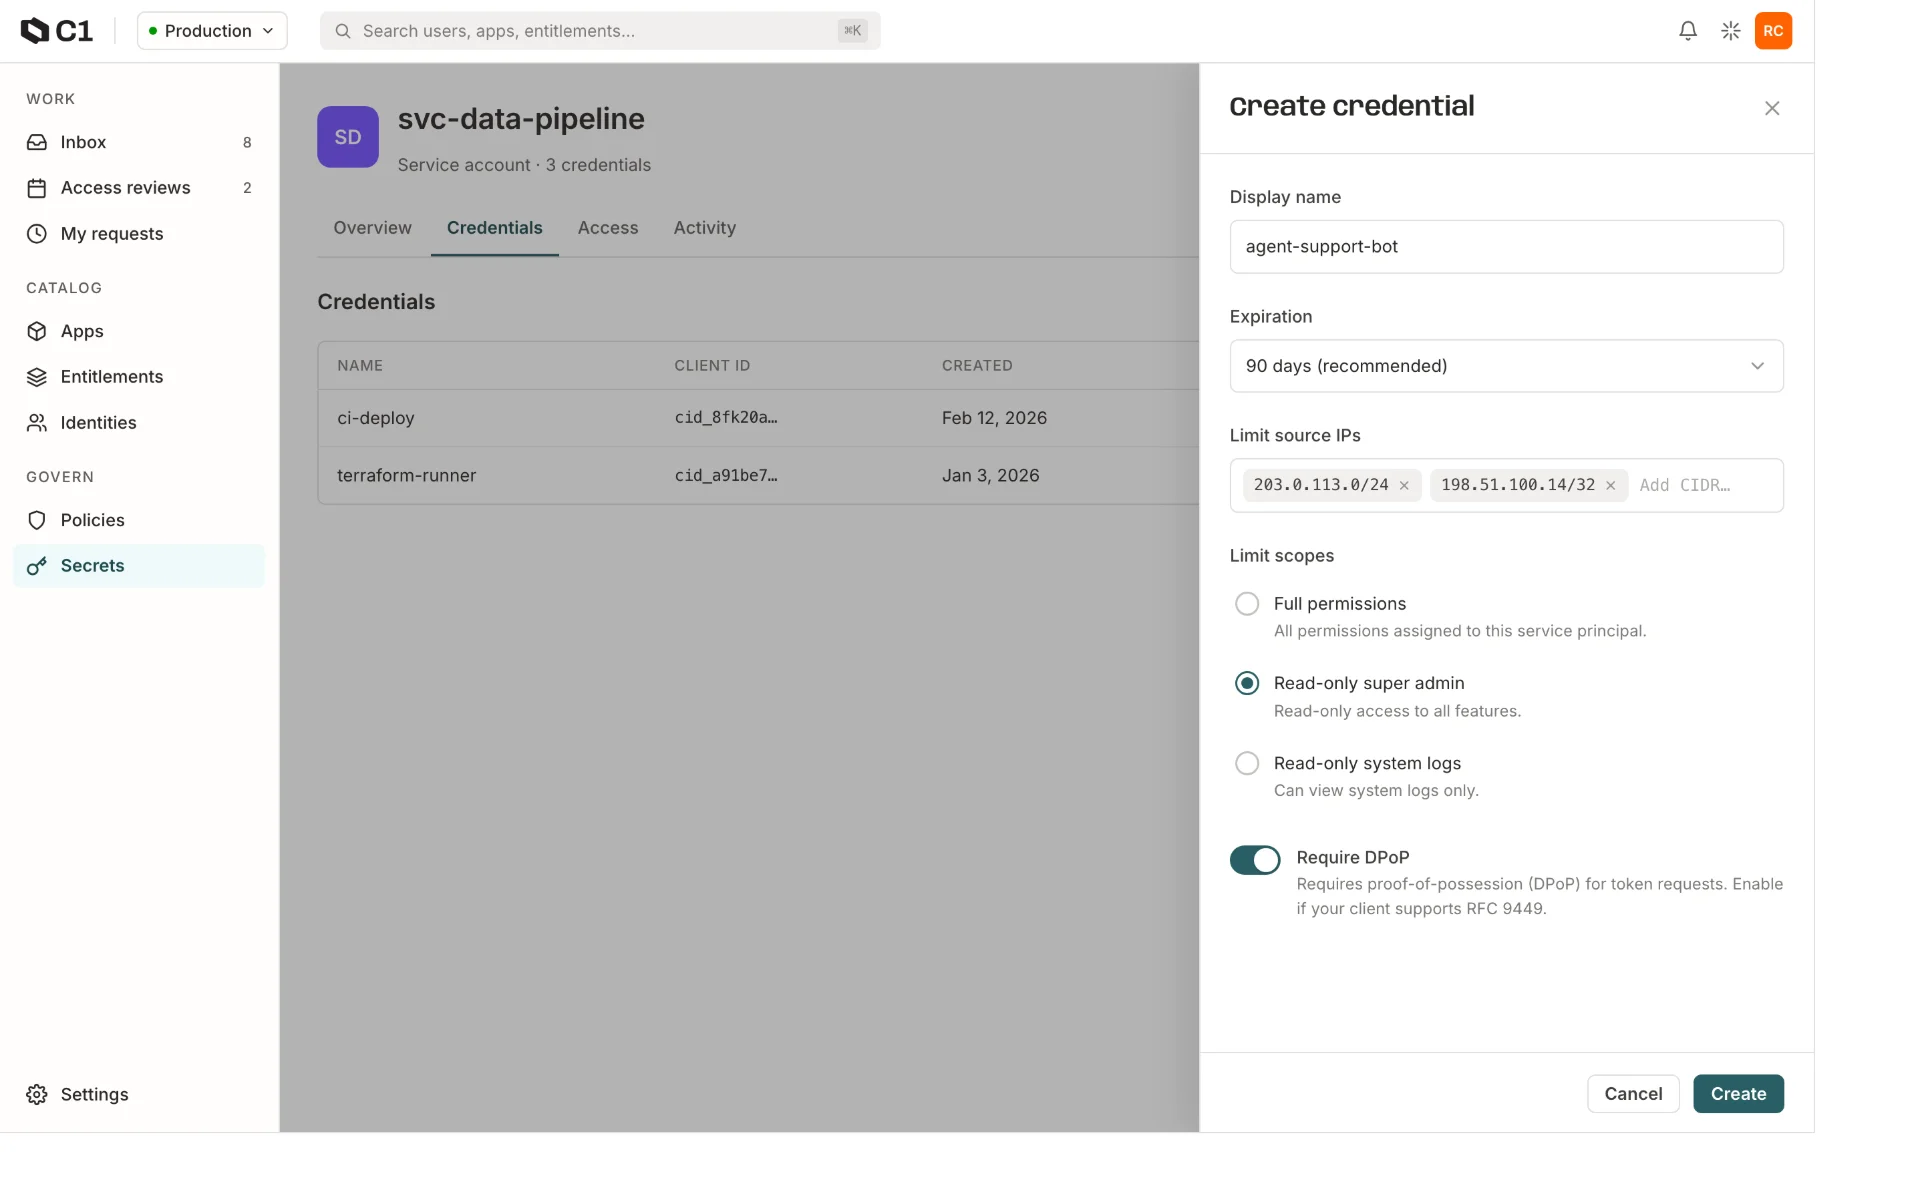Select Read-only super admin scope
The height and width of the screenshot is (1198, 1920).
tap(1247, 683)
